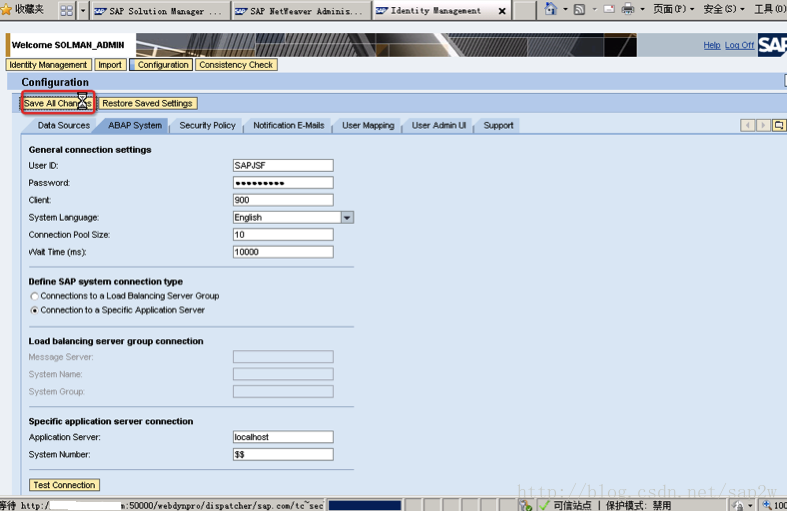Click the Connection Pool Size field
This screenshot has width=788, height=512.
(283, 235)
